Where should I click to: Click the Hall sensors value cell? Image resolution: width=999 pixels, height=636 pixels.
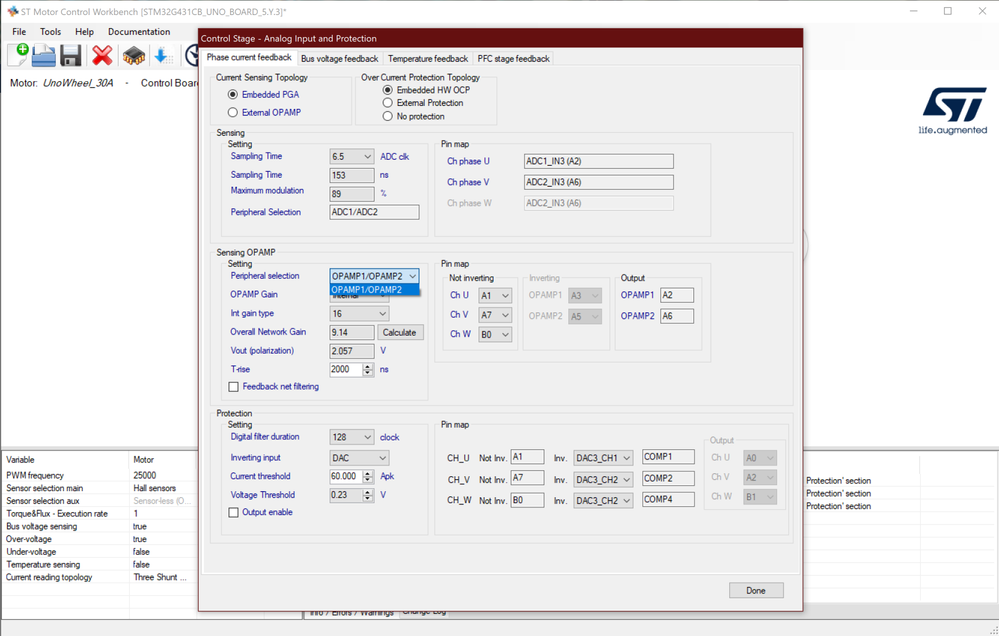(155, 488)
